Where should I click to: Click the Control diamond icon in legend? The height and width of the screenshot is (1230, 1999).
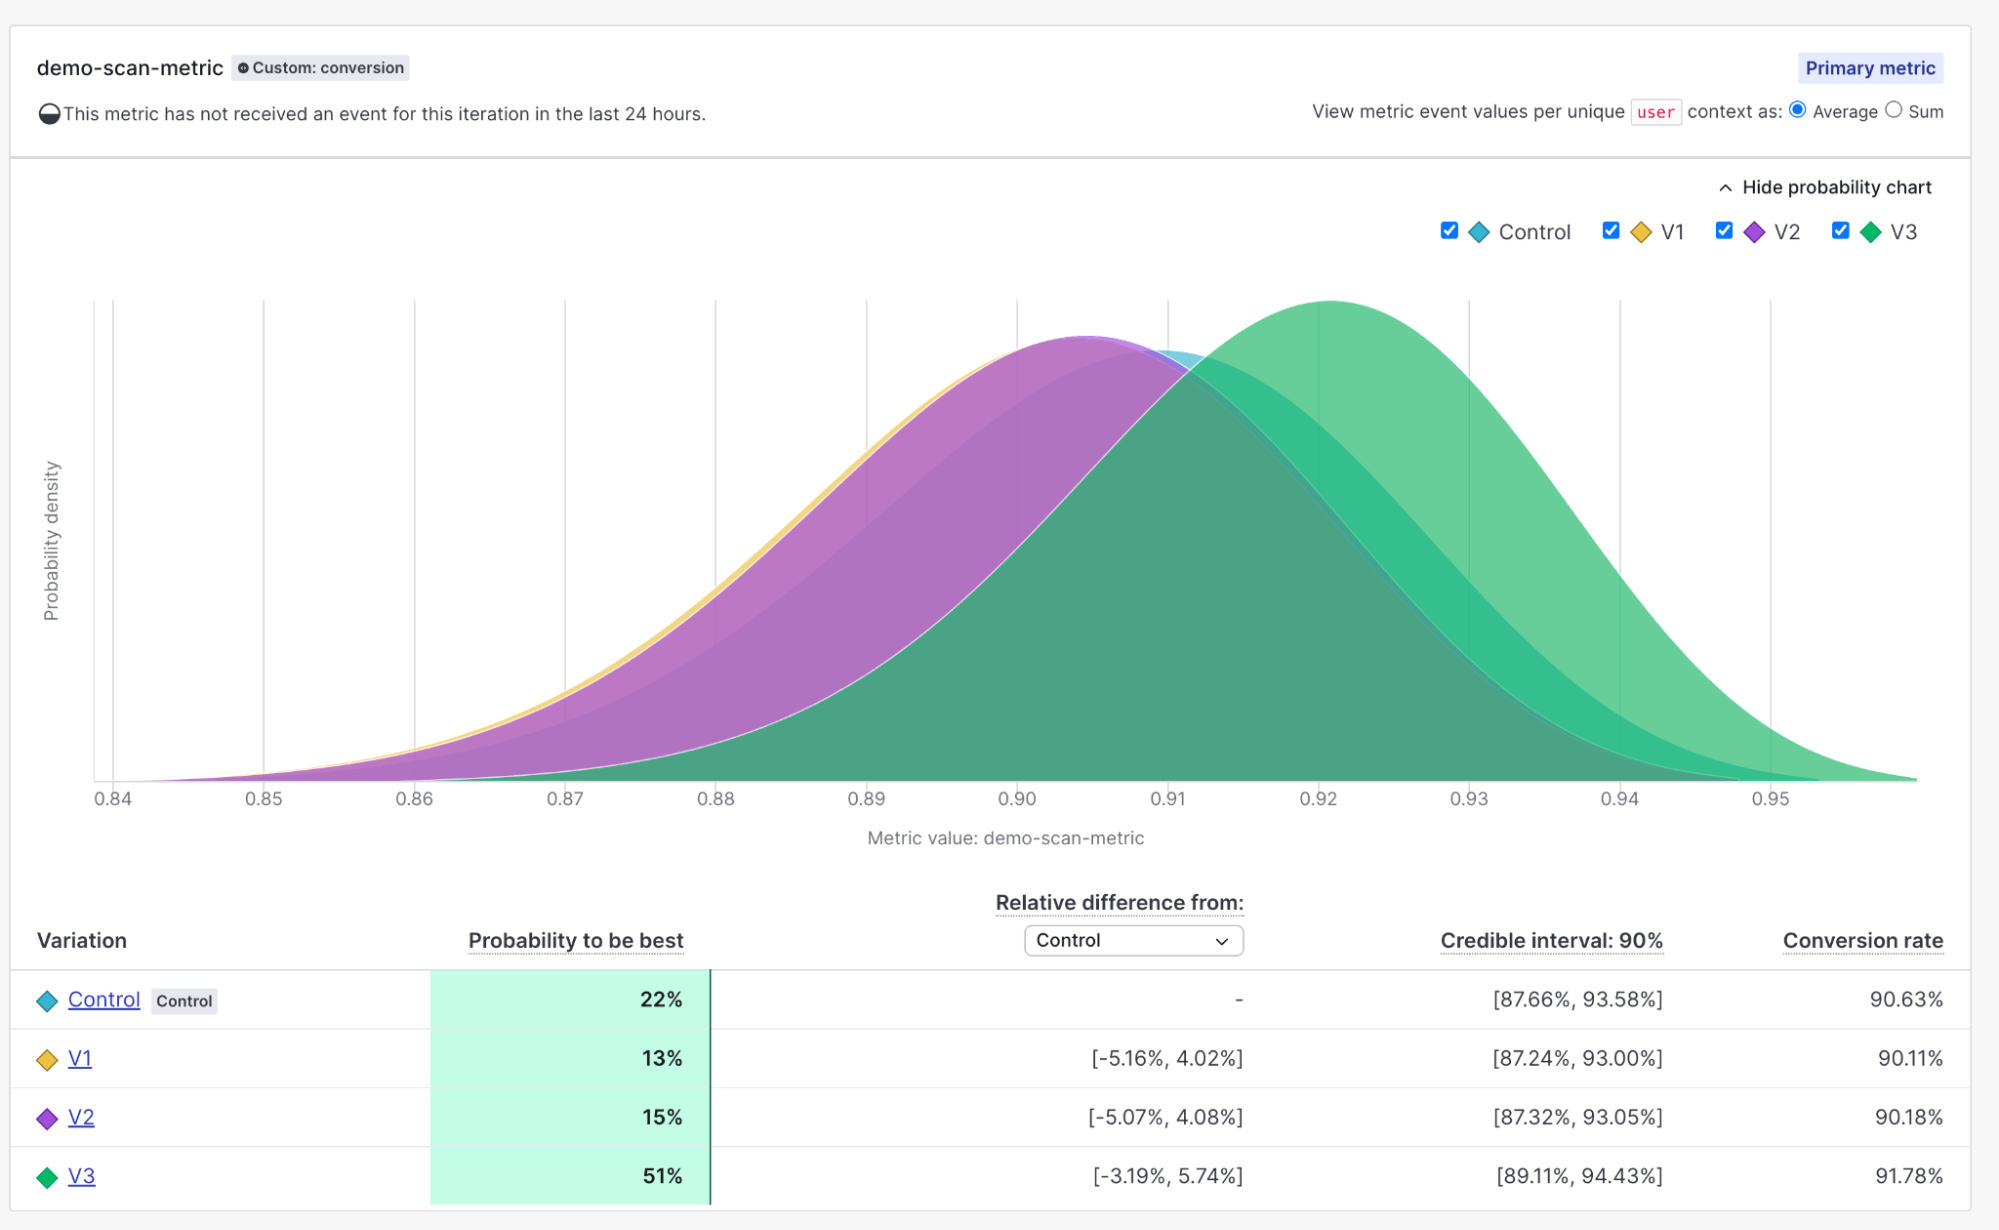[x=1479, y=233]
